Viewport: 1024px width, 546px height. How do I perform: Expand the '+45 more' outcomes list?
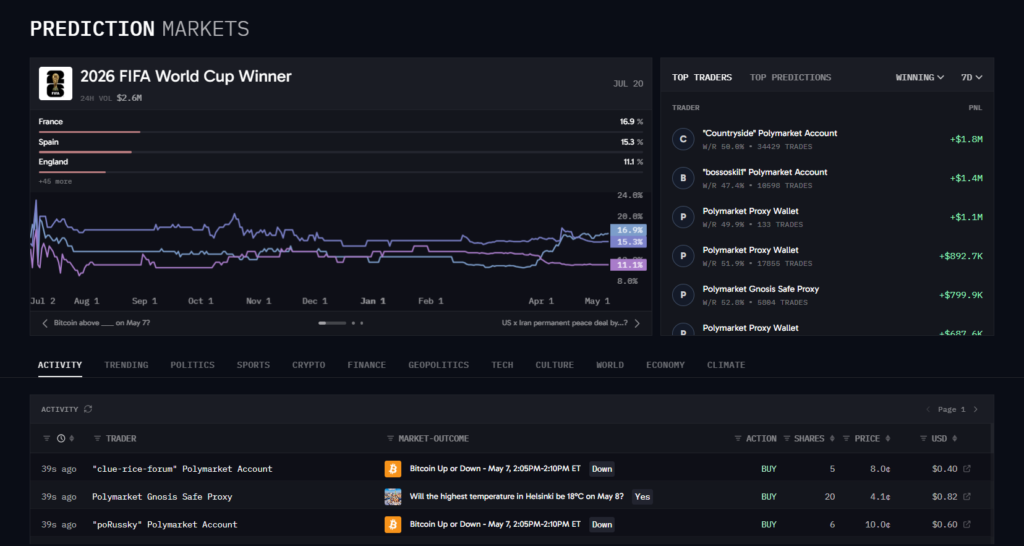[x=55, y=182]
